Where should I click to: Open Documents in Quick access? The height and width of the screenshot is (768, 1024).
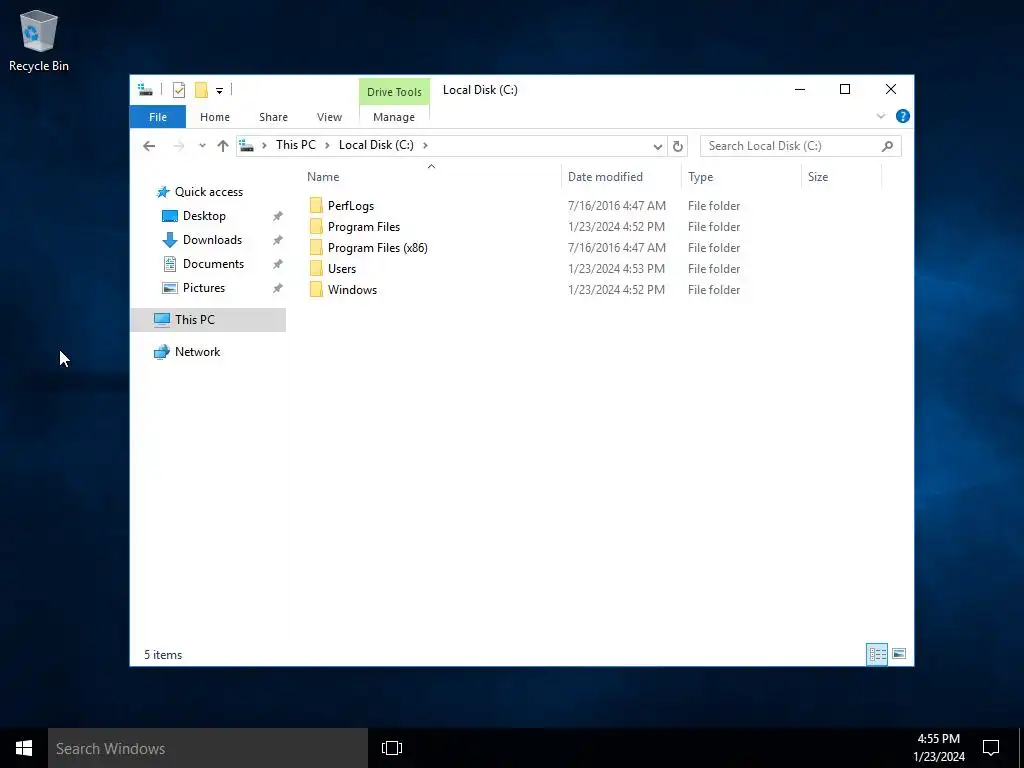[213, 264]
